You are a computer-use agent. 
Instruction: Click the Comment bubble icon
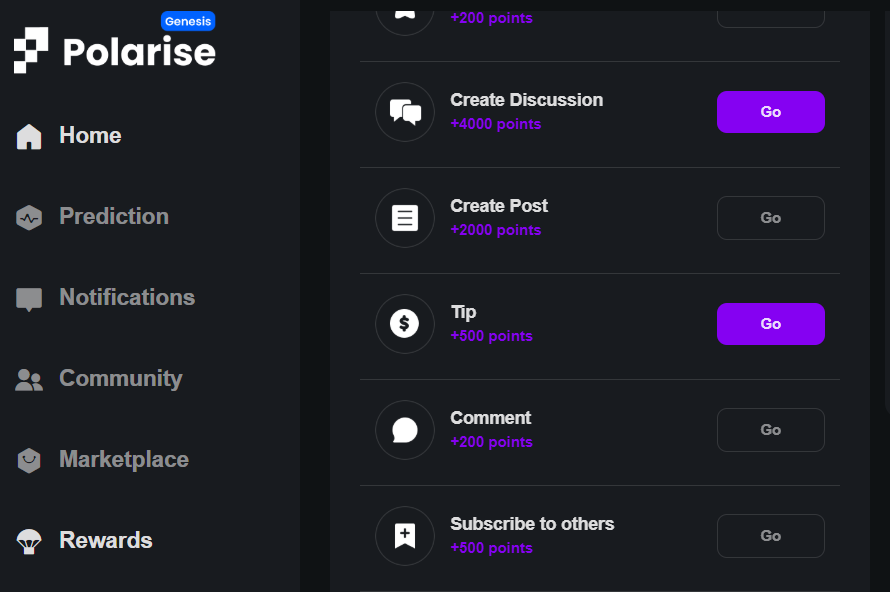click(405, 430)
